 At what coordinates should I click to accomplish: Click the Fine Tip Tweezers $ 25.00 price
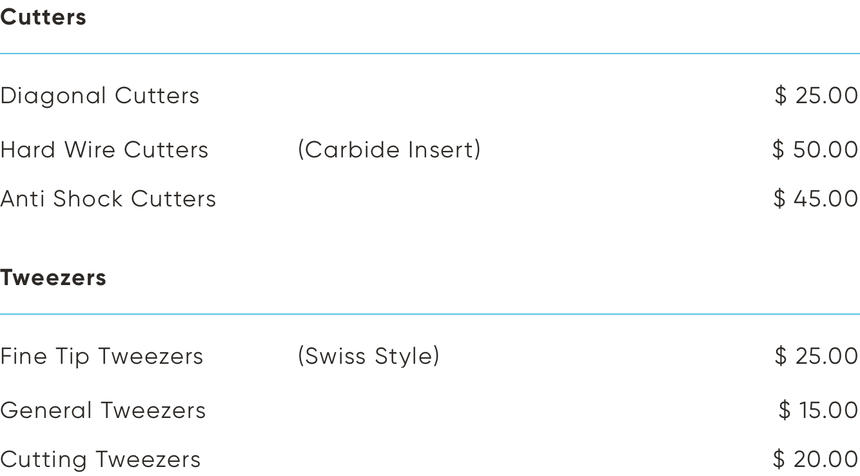[x=816, y=356]
